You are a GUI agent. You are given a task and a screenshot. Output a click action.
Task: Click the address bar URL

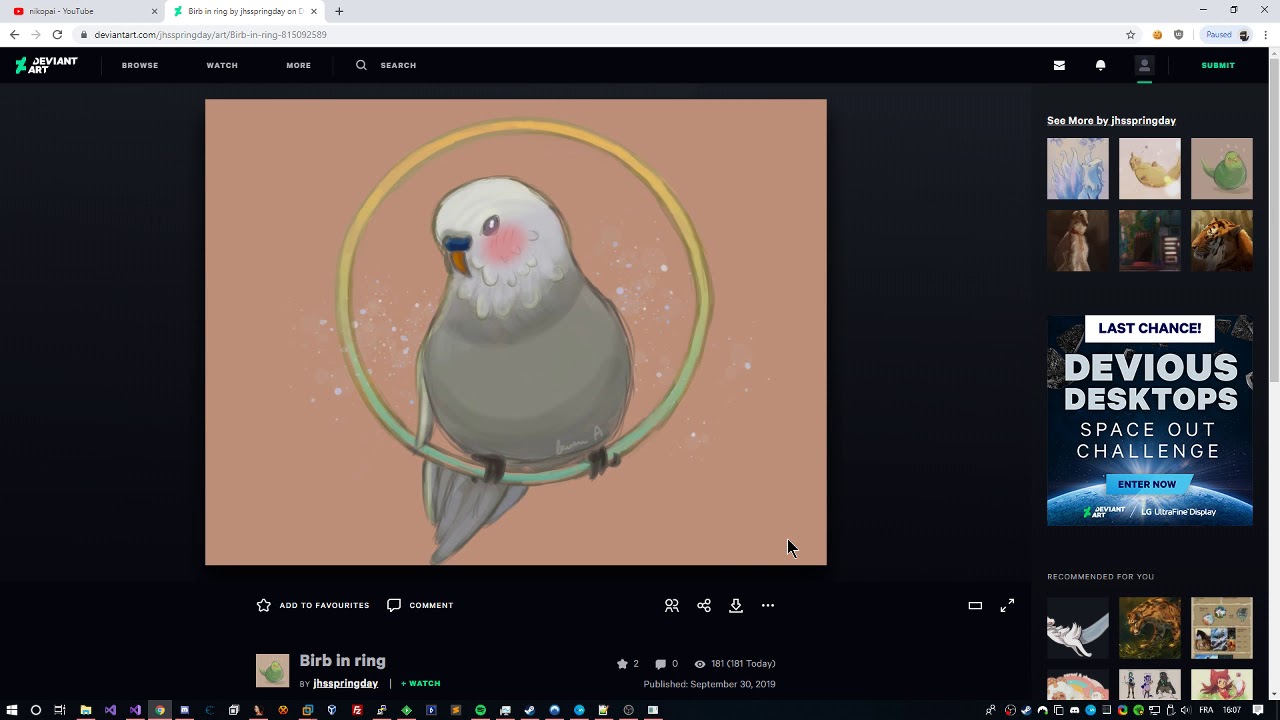tap(210, 34)
